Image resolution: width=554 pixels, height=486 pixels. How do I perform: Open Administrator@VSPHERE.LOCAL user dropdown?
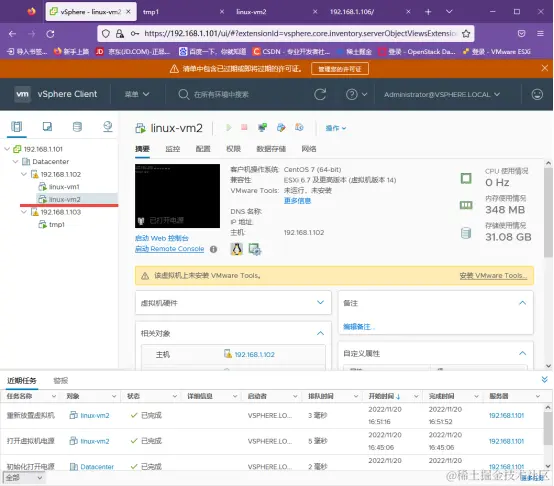click(442, 94)
